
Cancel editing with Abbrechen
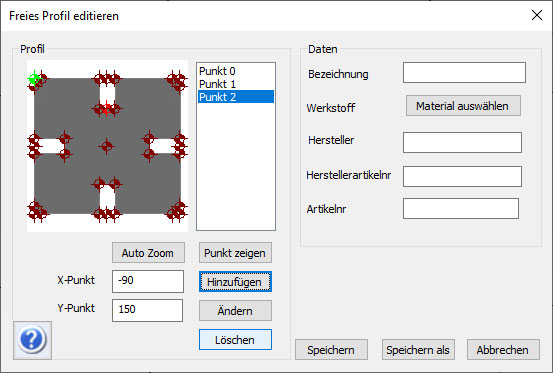pyautogui.click(x=503, y=350)
